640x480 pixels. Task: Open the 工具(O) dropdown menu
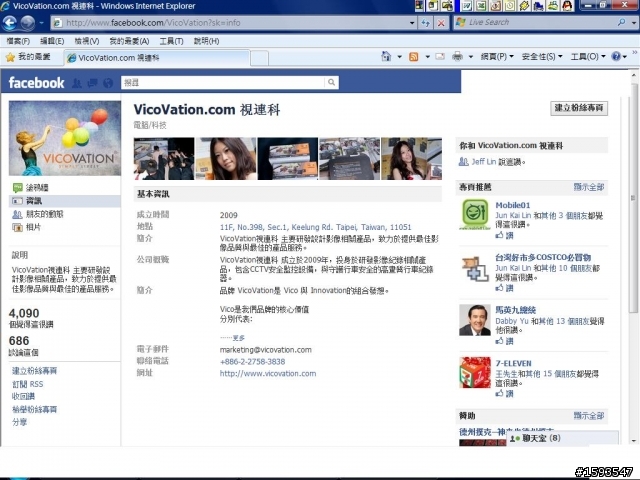tap(588, 57)
